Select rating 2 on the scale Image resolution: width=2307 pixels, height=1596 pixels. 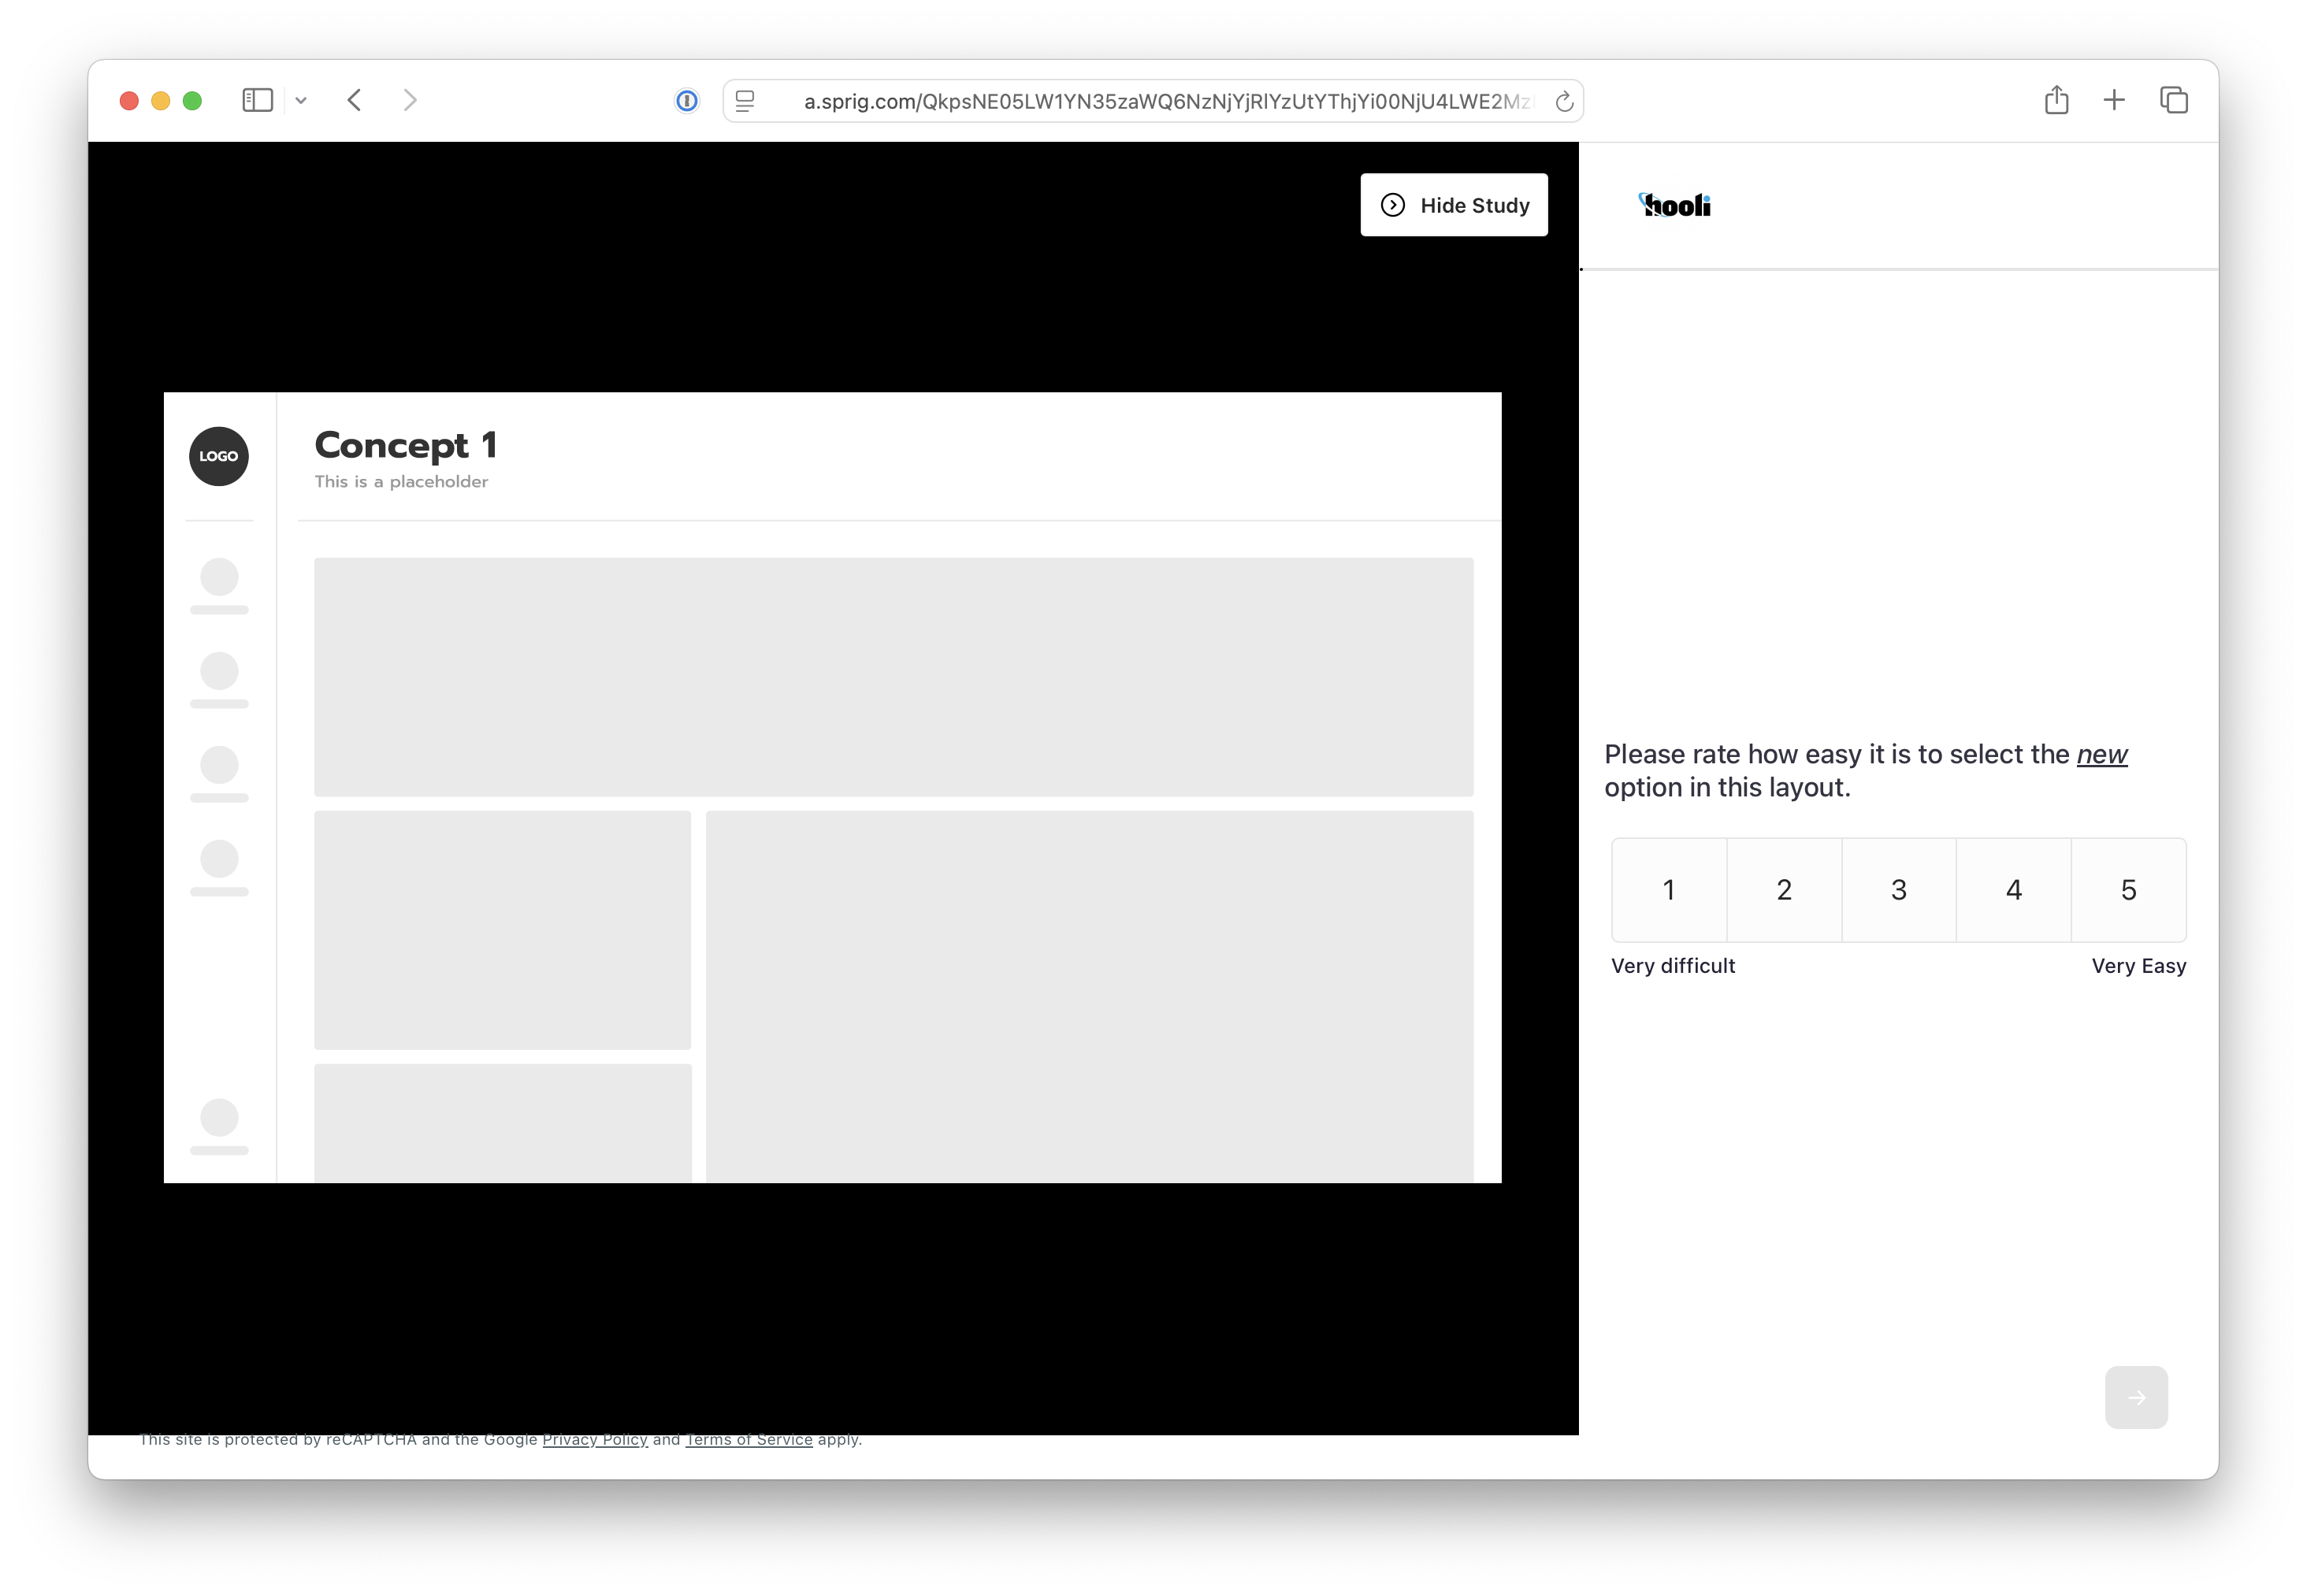click(x=1784, y=889)
